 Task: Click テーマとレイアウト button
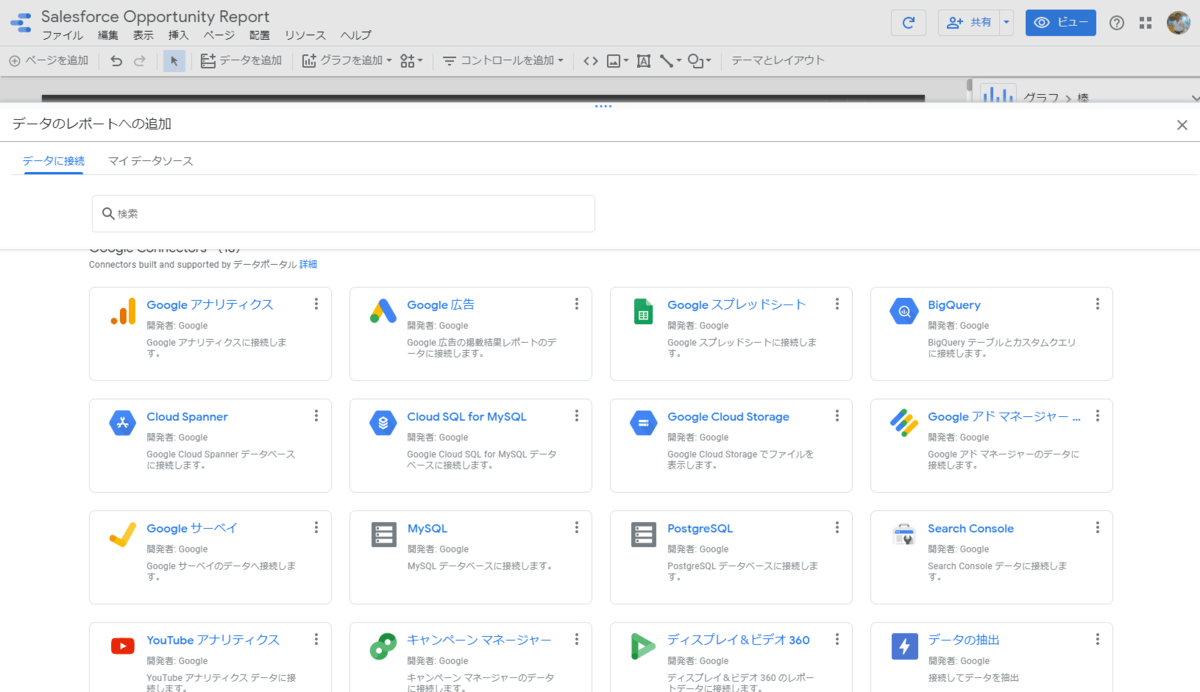[778, 61]
